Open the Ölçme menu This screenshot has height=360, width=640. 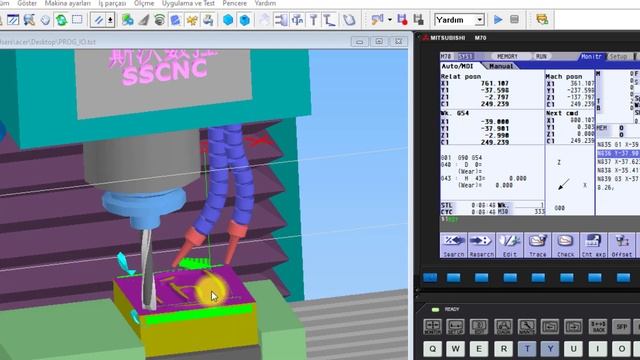point(144,3)
